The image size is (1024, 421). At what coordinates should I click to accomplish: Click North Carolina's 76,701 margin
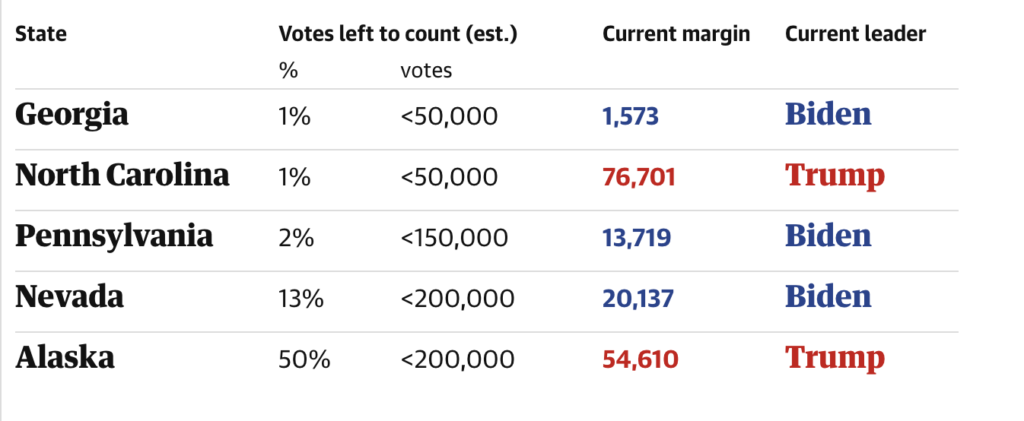pos(639,178)
